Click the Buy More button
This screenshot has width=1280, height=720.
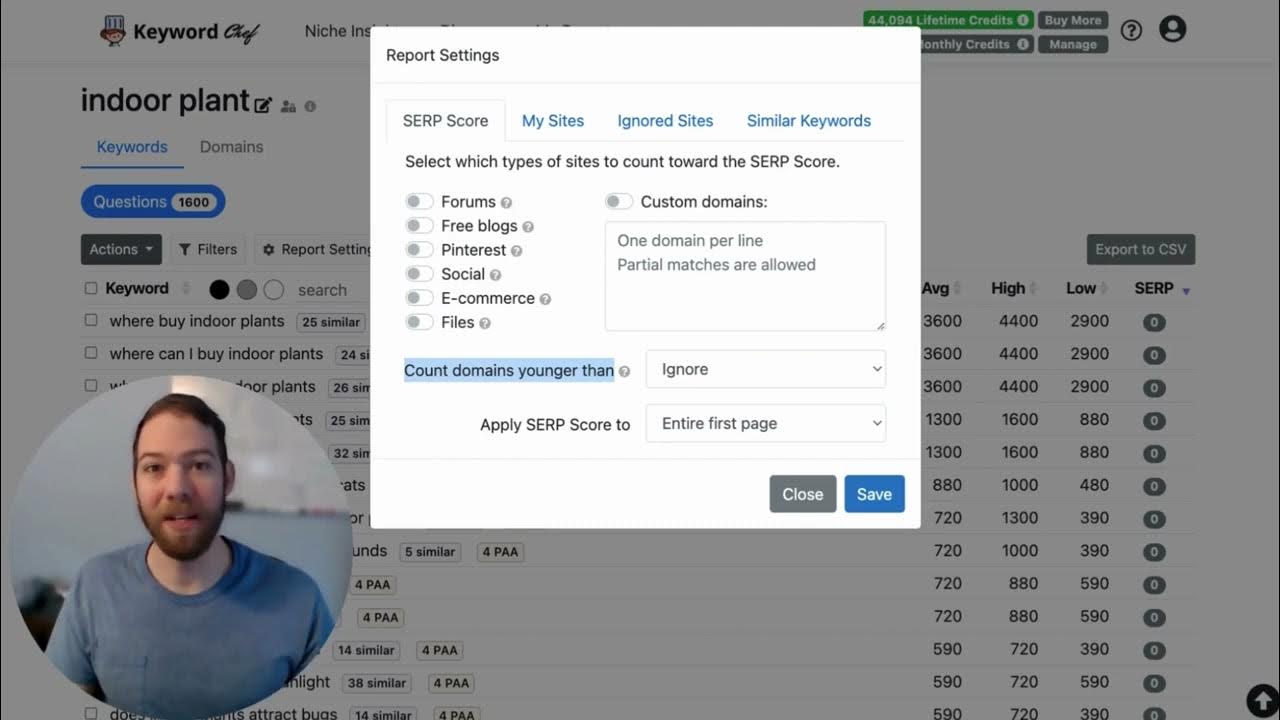tap(1073, 20)
